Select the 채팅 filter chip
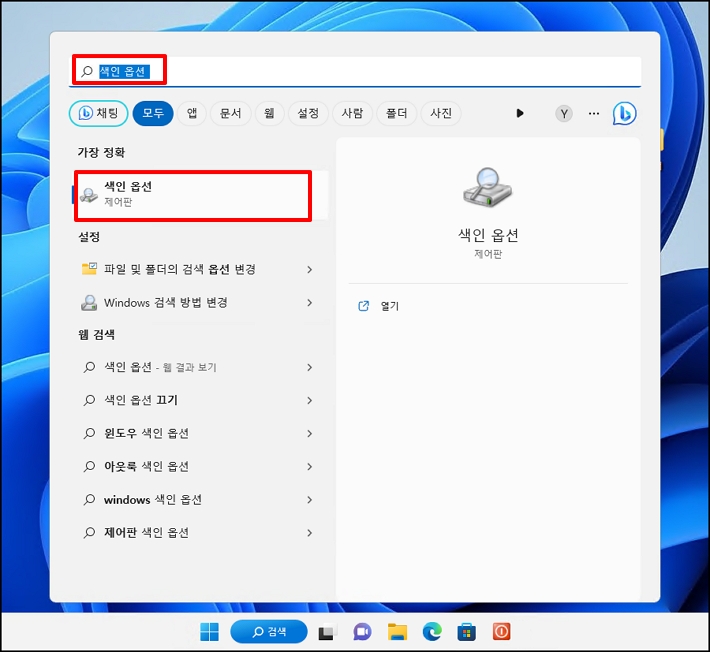 click(x=98, y=113)
